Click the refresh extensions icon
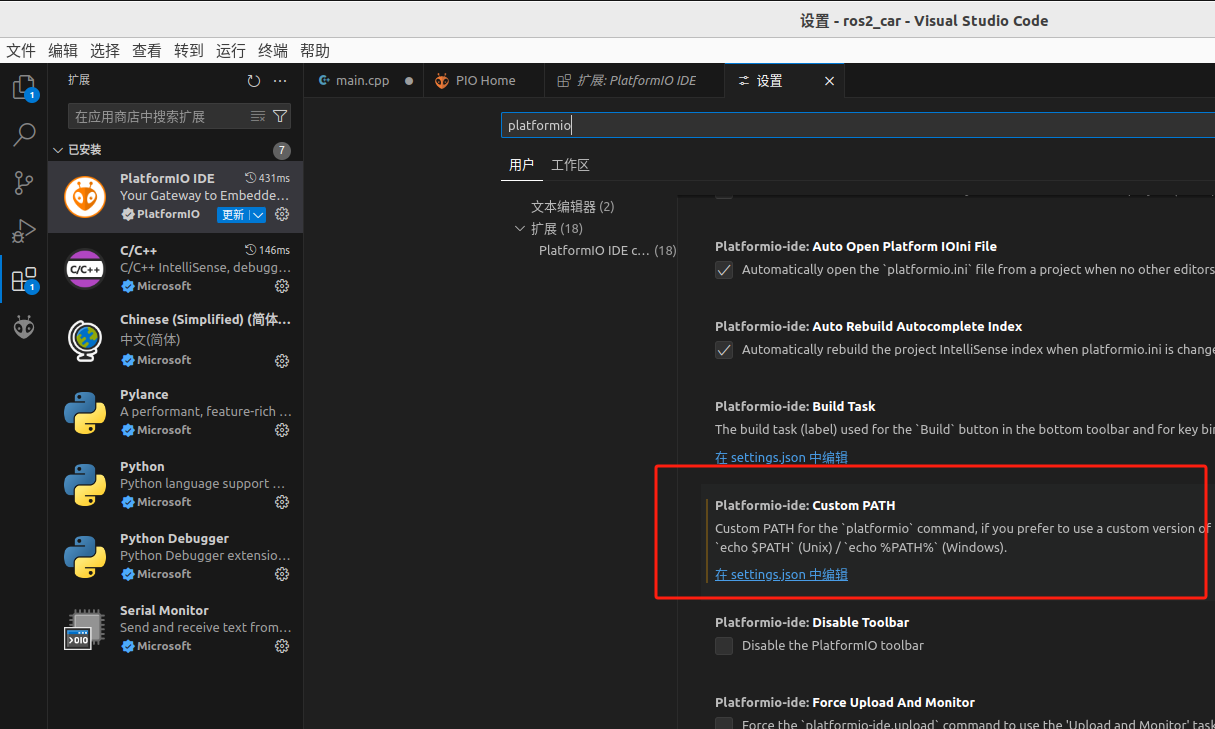 [253, 80]
